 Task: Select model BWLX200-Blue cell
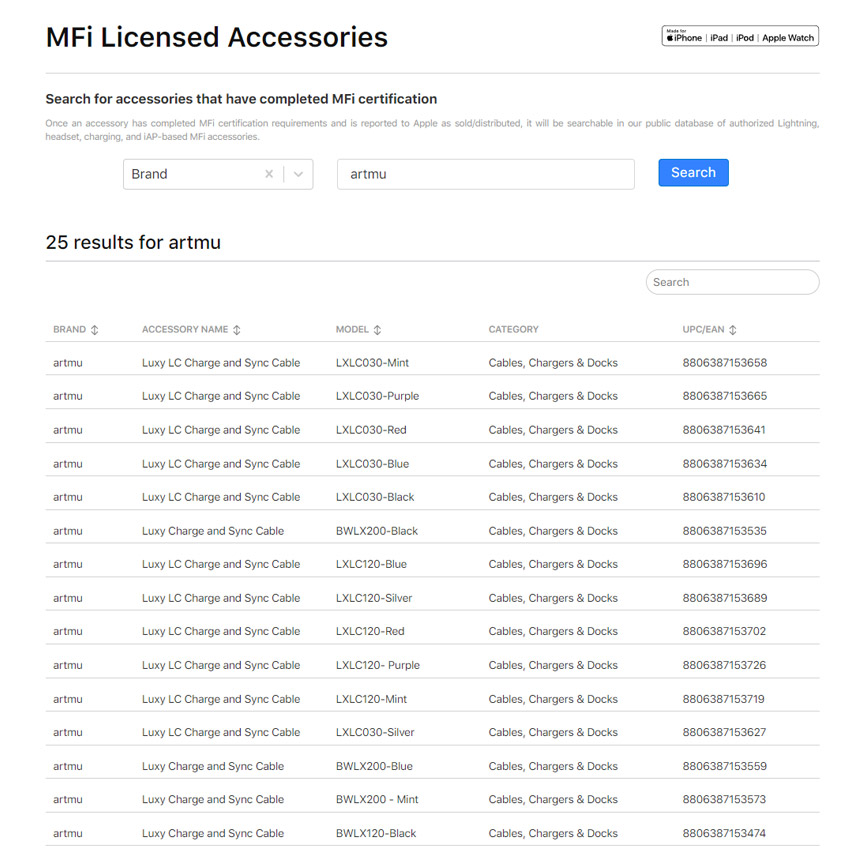click(x=374, y=766)
